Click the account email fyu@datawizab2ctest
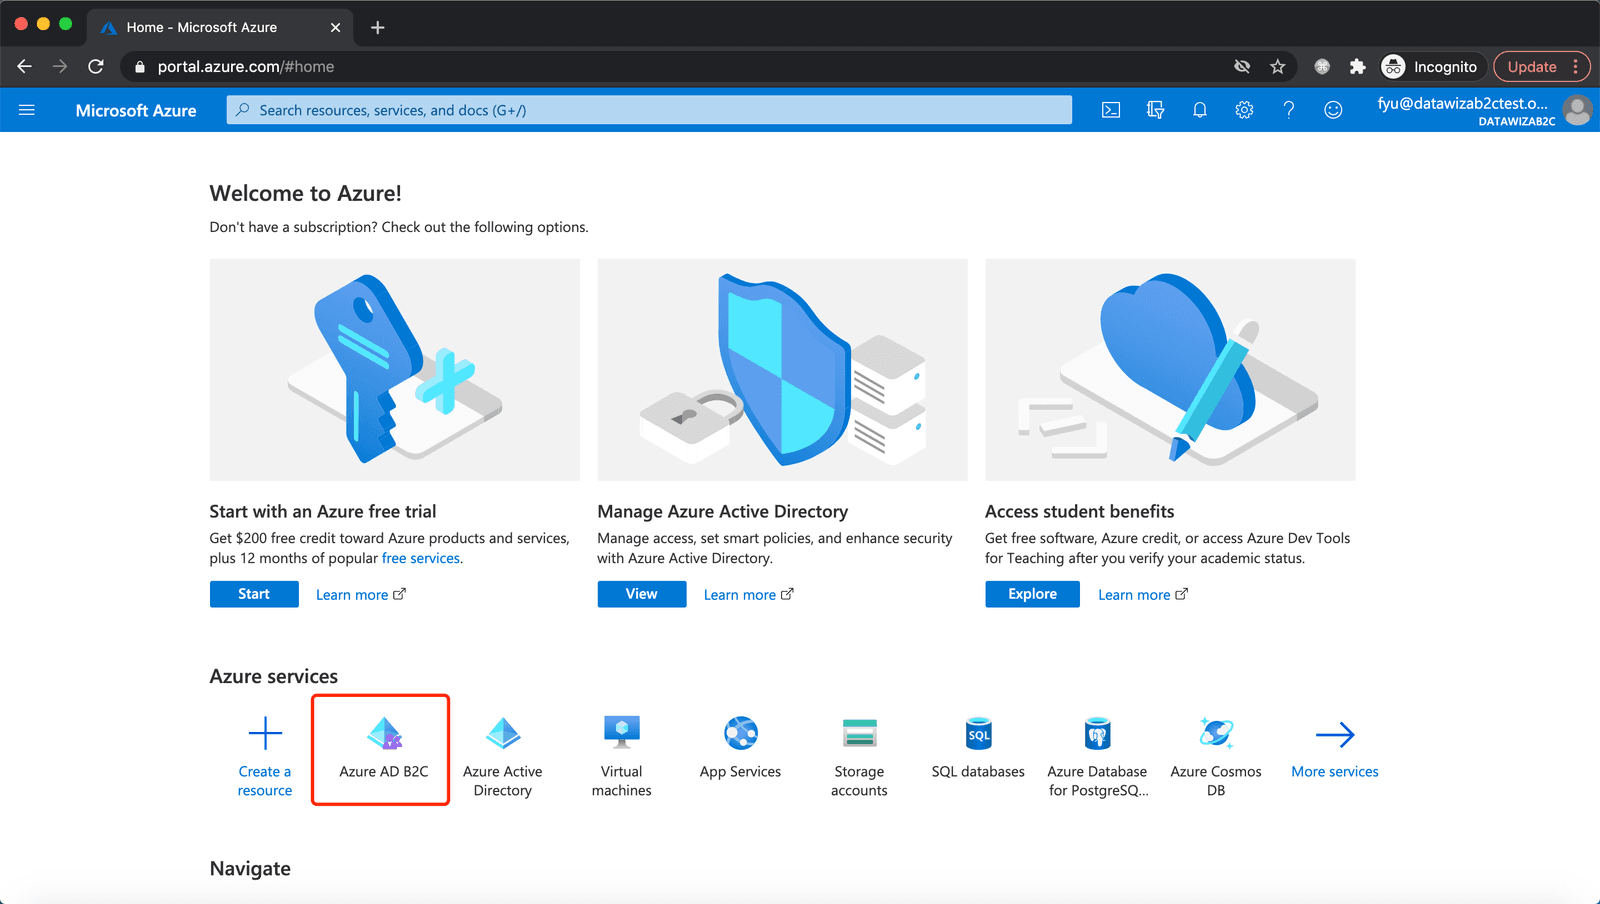1600x904 pixels. tap(1462, 103)
